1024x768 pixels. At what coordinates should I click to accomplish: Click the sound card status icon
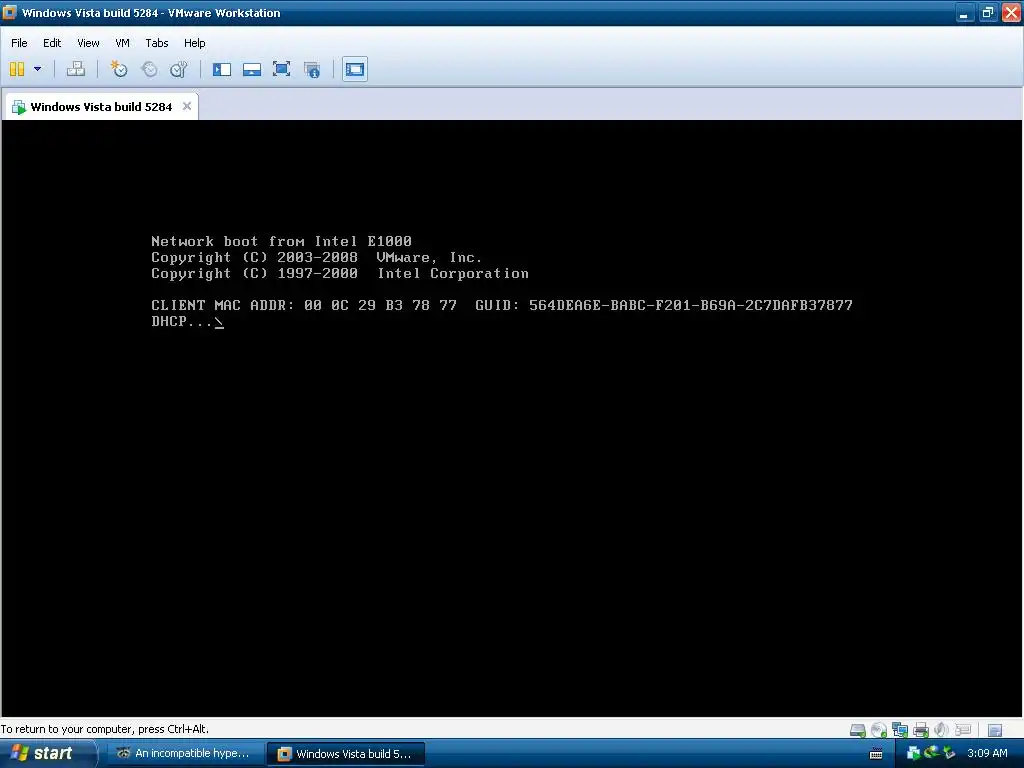pyautogui.click(x=941, y=730)
